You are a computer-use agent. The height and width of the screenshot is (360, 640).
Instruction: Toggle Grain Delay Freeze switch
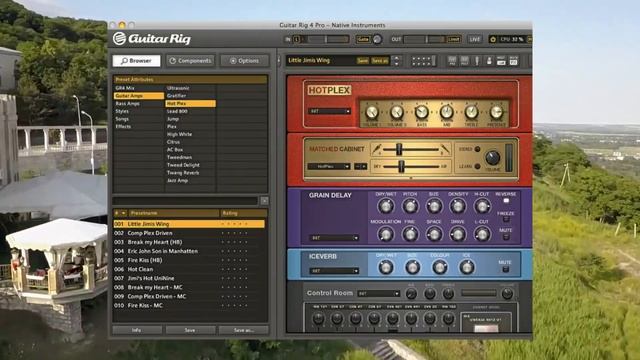(506, 219)
